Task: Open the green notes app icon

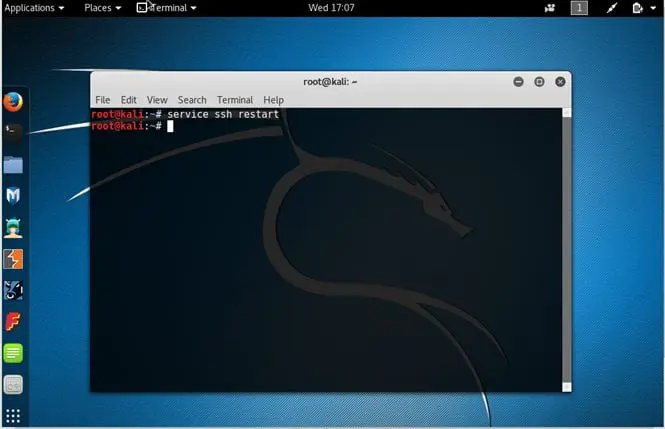Action: [13, 353]
